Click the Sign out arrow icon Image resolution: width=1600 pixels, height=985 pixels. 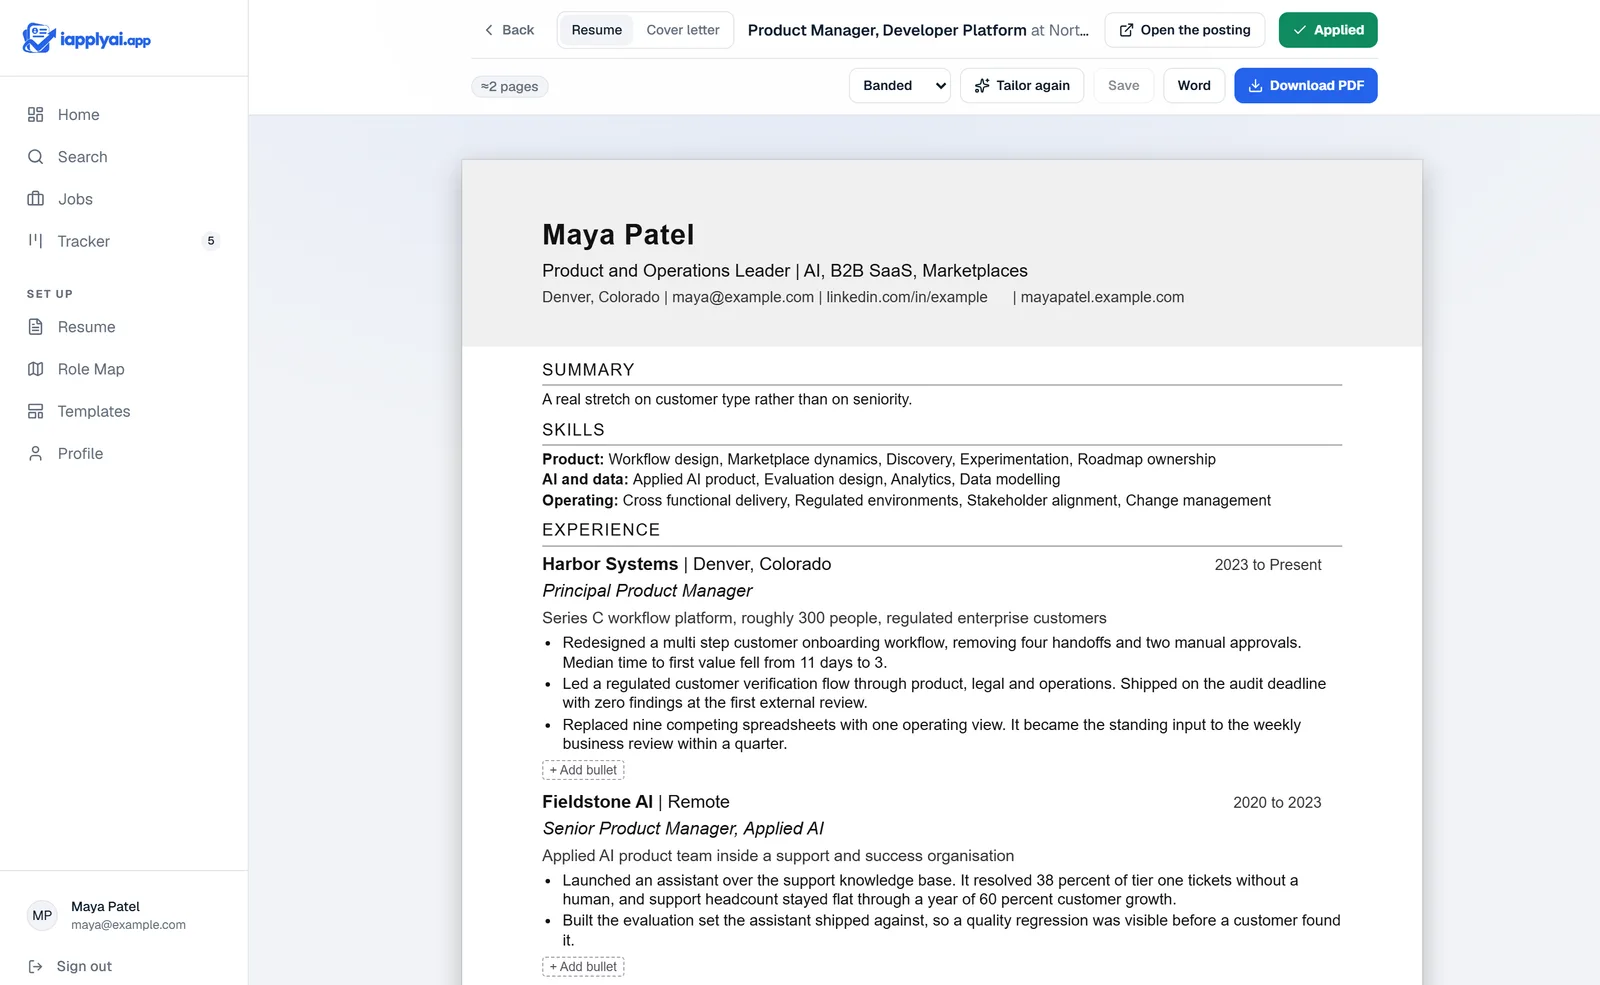(36, 966)
